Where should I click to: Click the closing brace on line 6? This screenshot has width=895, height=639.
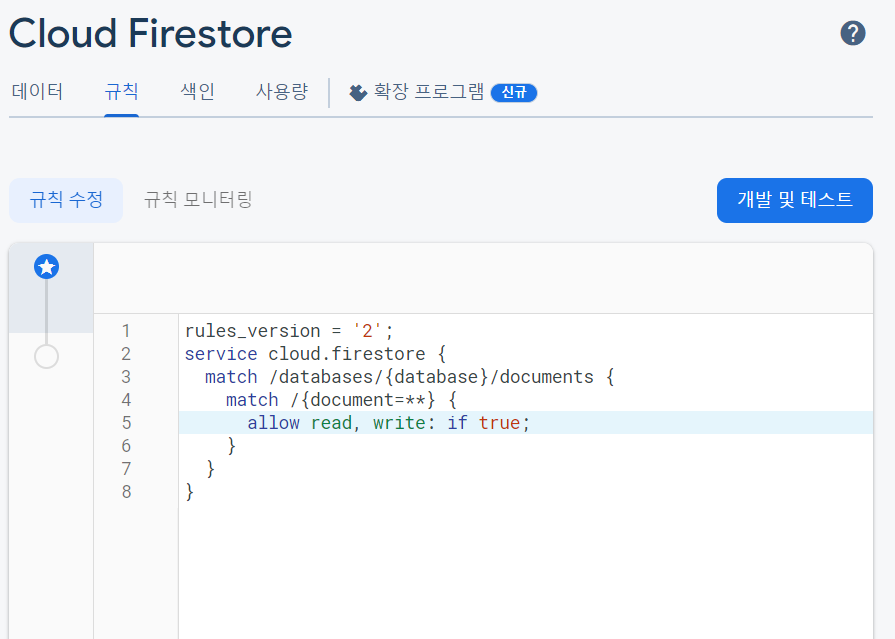click(231, 445)
